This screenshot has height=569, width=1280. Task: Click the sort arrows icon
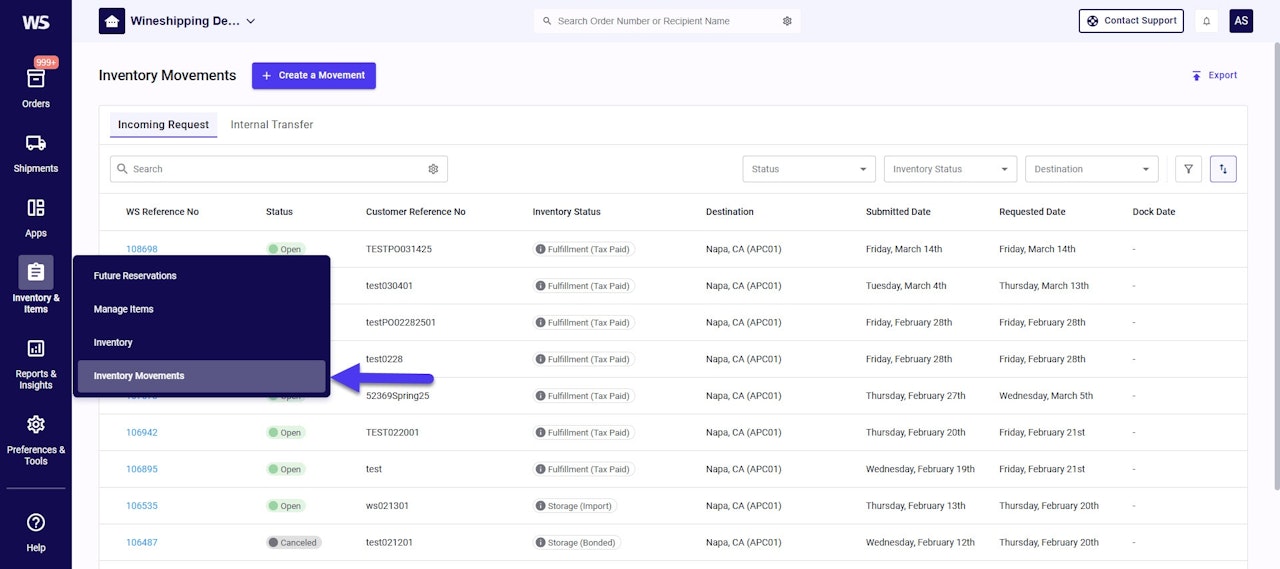coord(1223,169)
